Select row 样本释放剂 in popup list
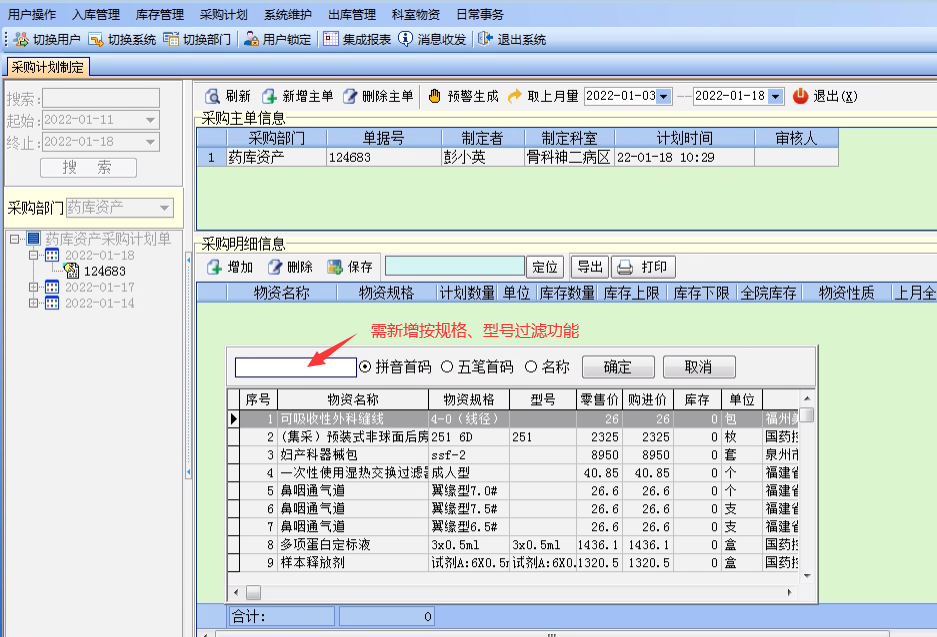Image resolution: width=937 pixels, height=637 pixels. click(x=513, y=562)
